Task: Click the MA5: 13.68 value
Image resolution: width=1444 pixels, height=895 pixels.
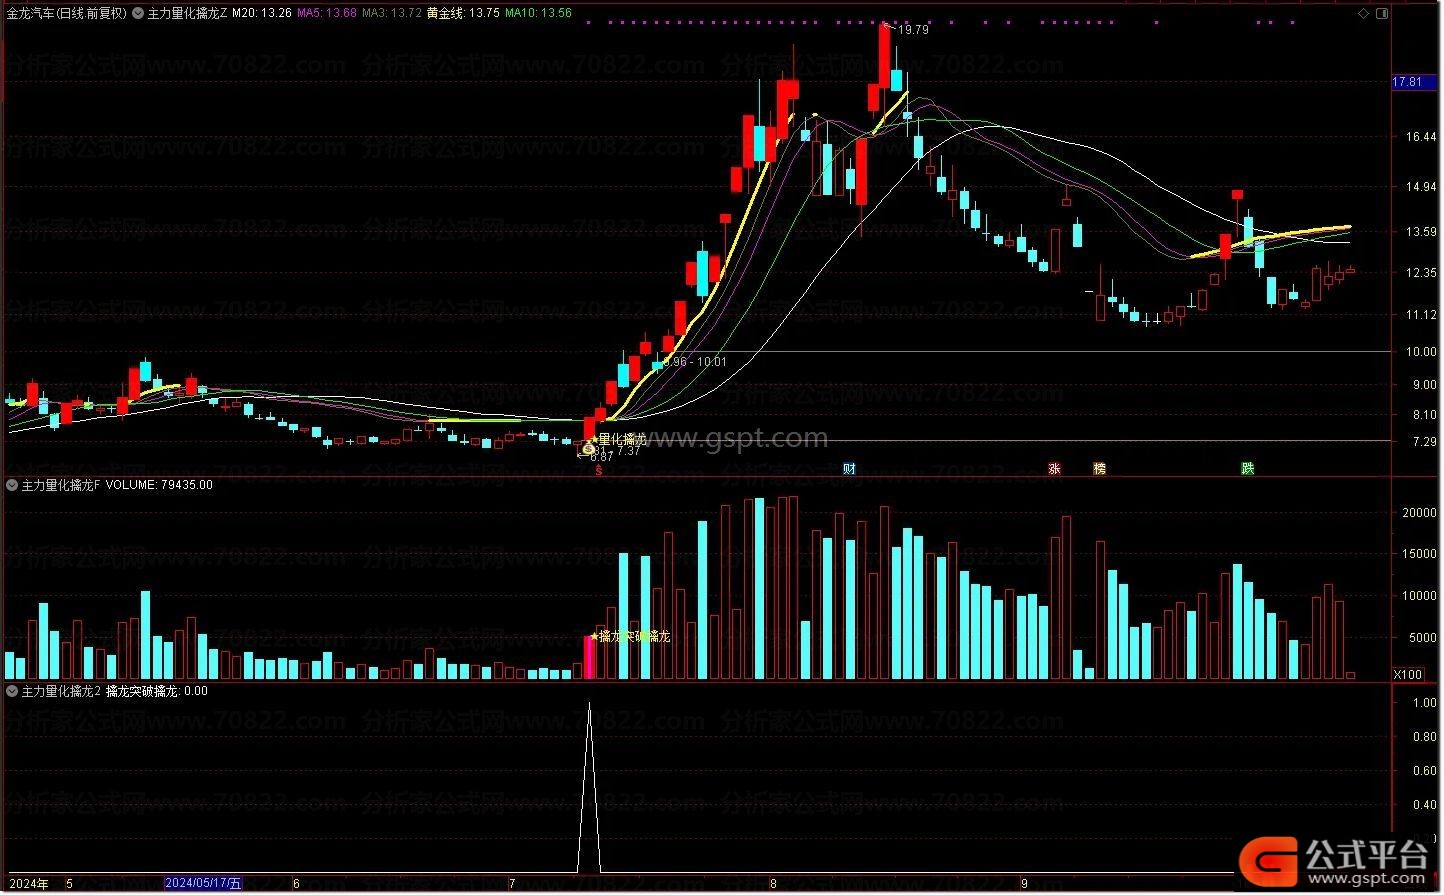Action: pos(327,14)
